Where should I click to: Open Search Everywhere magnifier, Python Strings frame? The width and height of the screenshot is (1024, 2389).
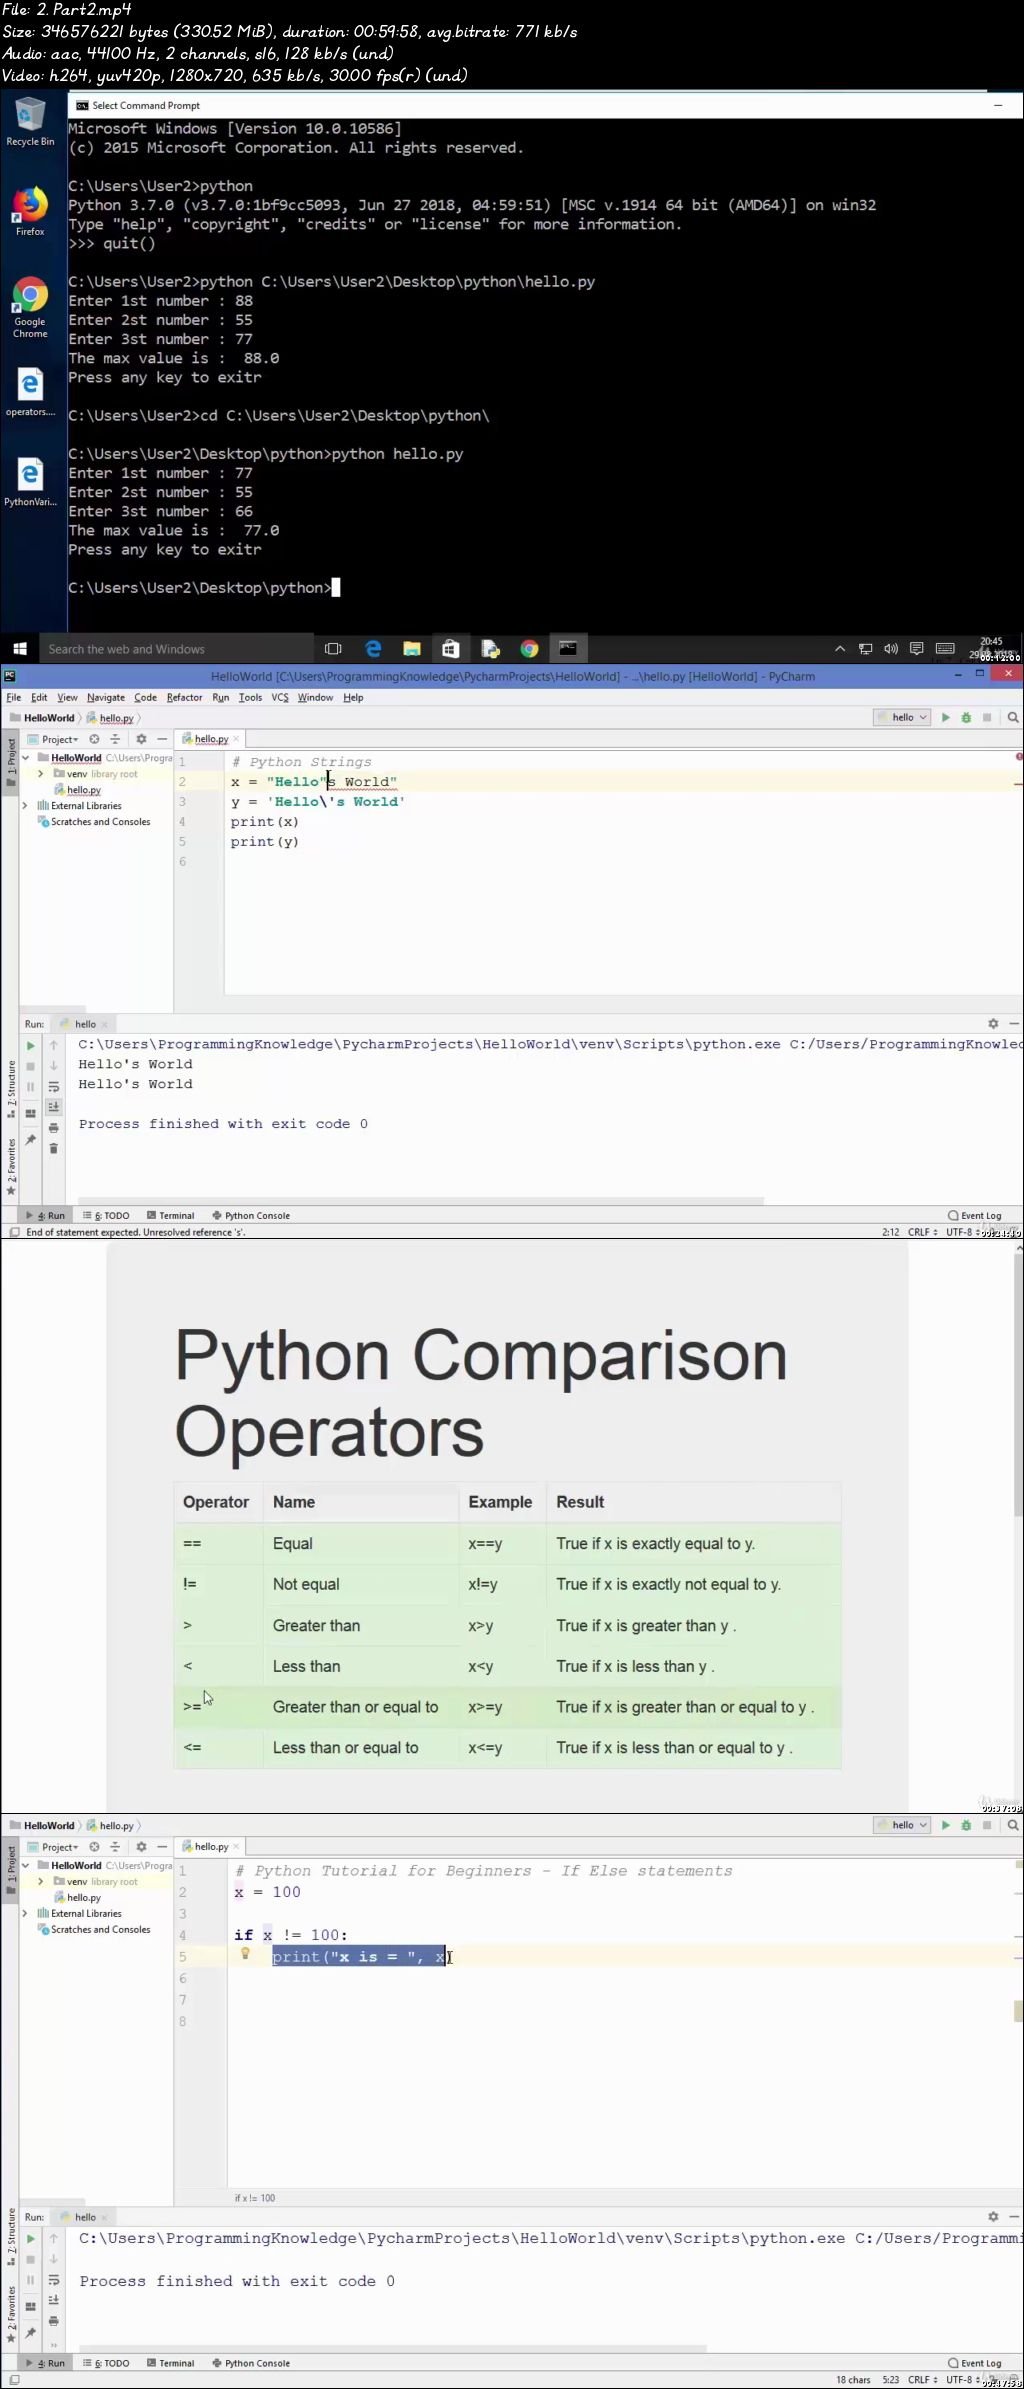pos(1013,717)
